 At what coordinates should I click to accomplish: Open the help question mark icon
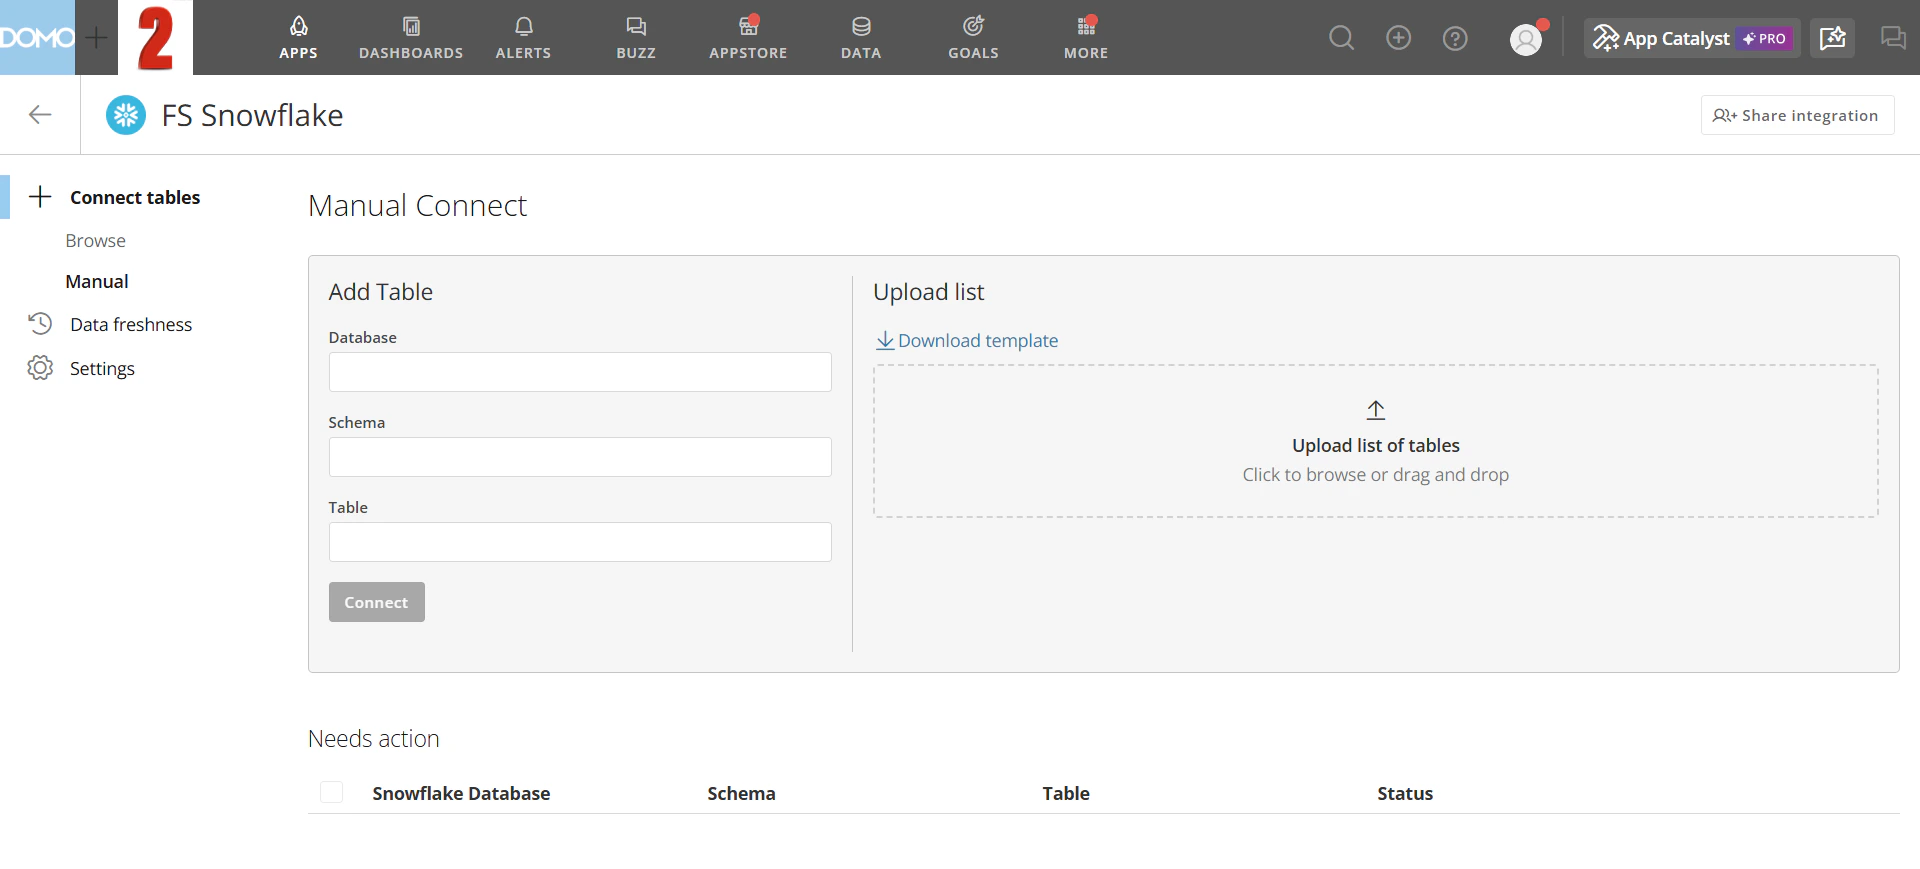click(1455, 38)
